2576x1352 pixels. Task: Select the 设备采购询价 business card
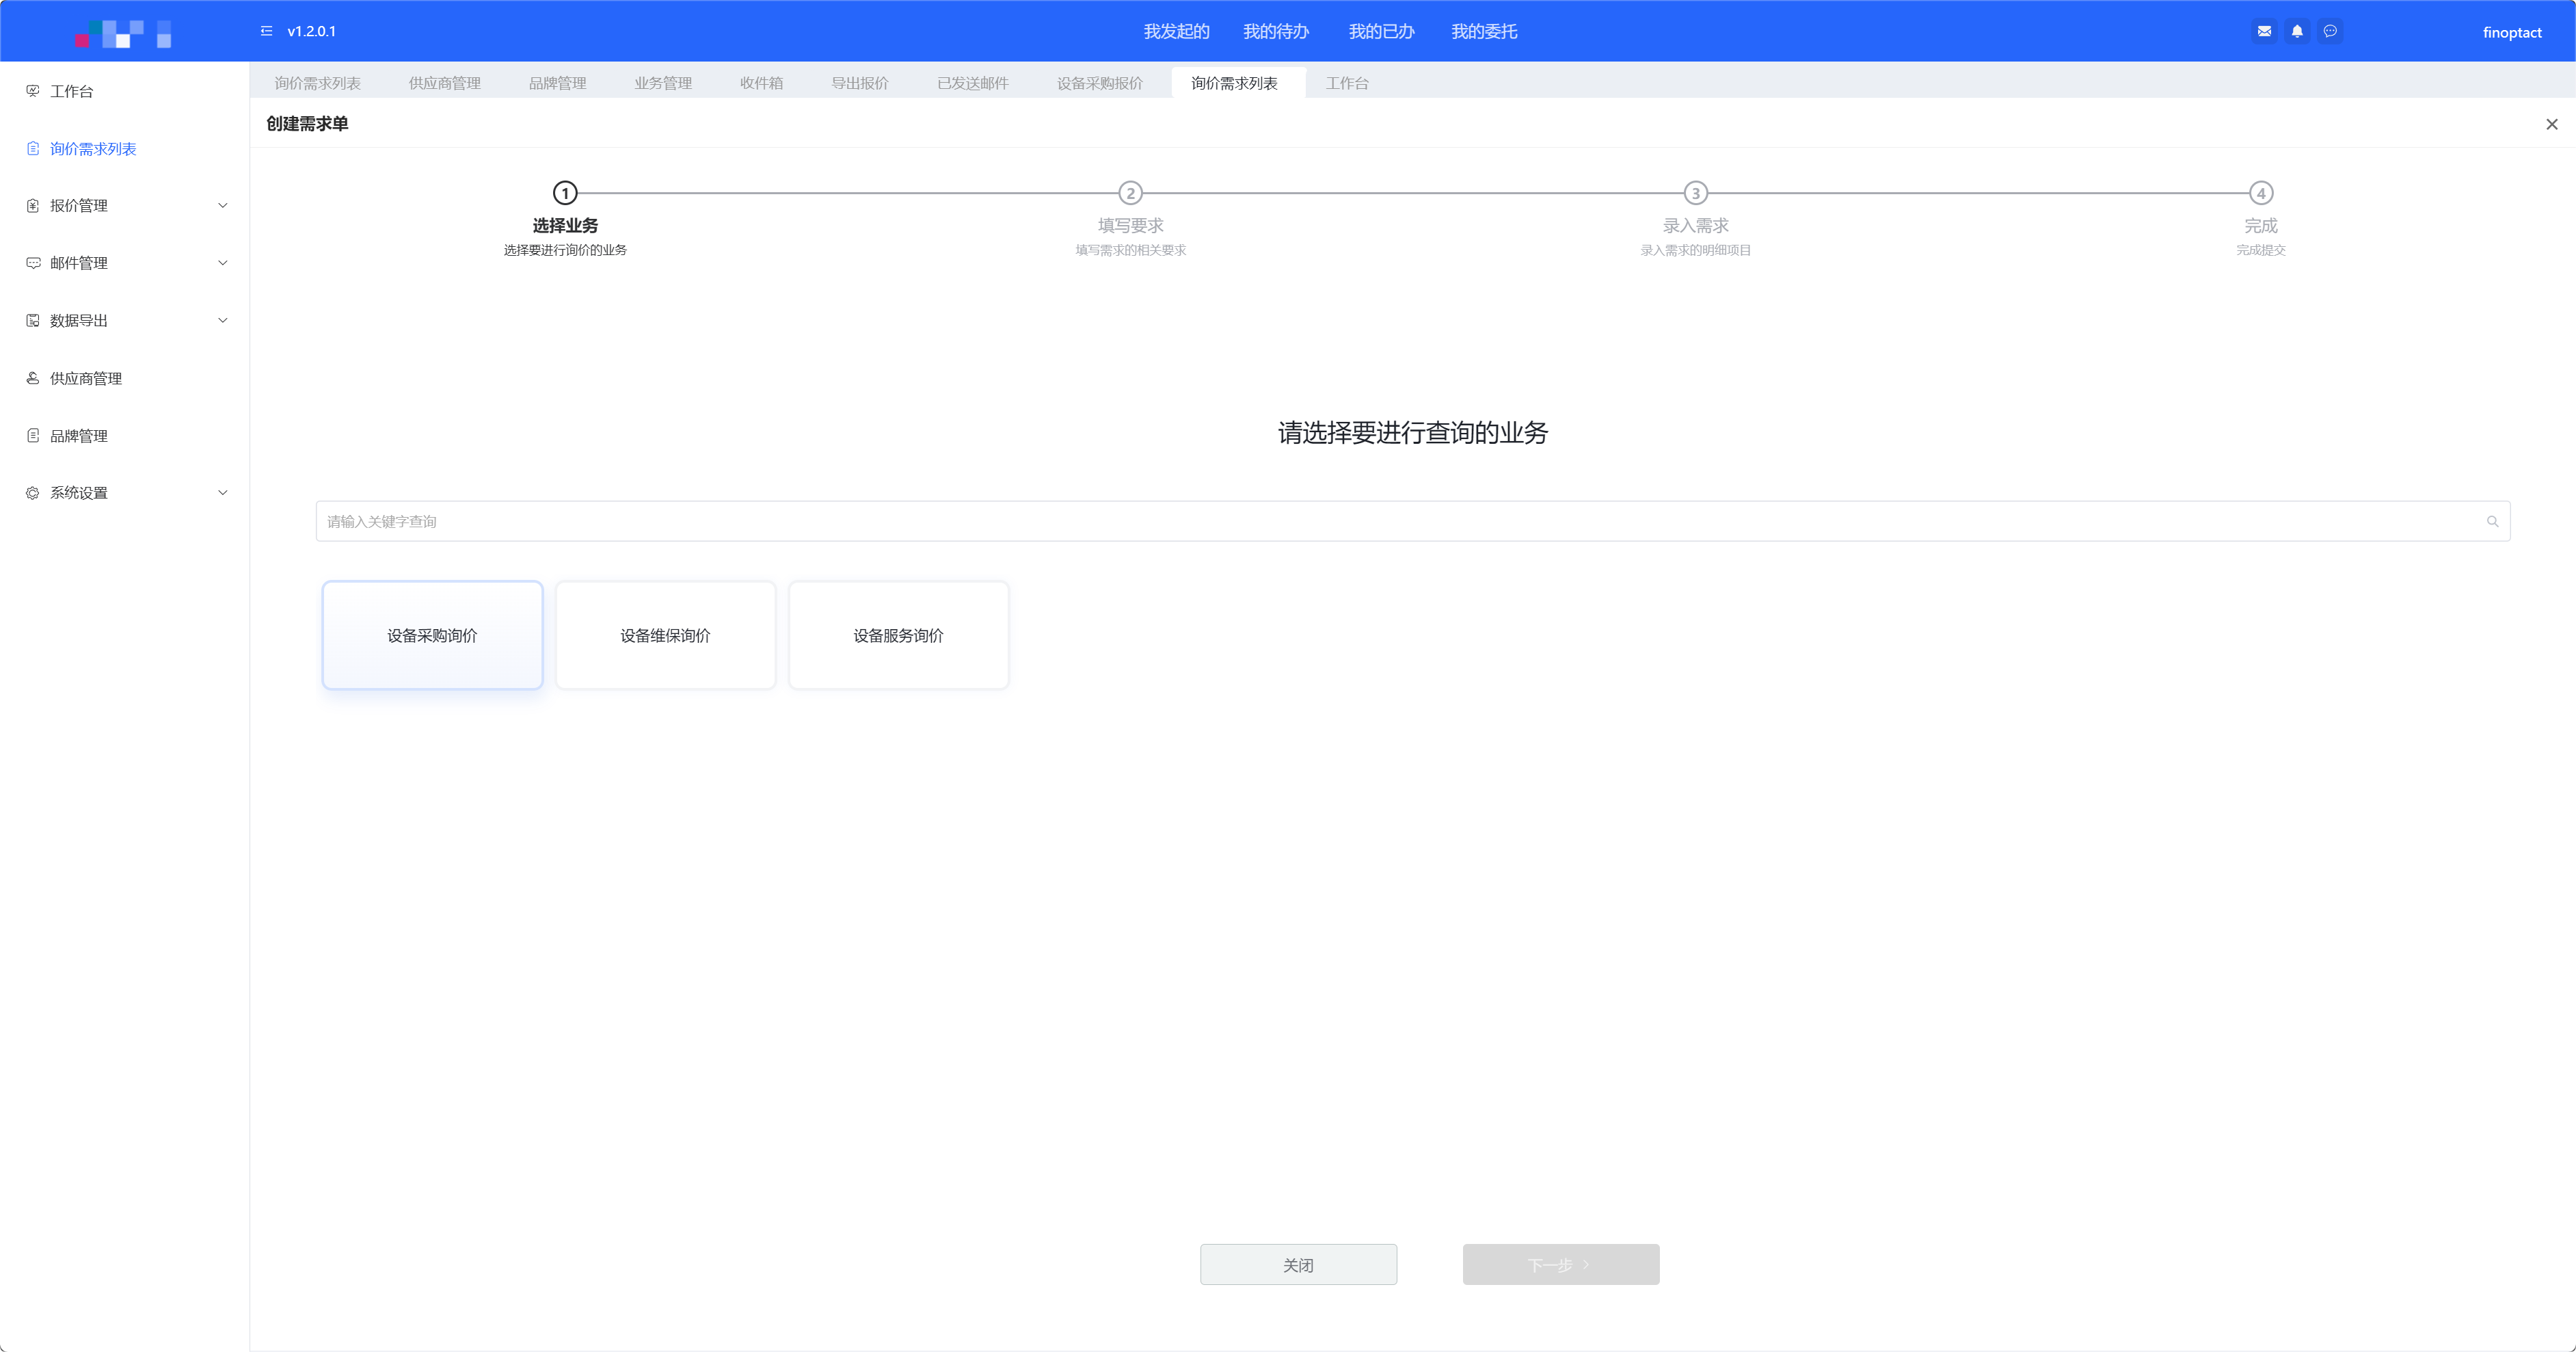point(432,635)
